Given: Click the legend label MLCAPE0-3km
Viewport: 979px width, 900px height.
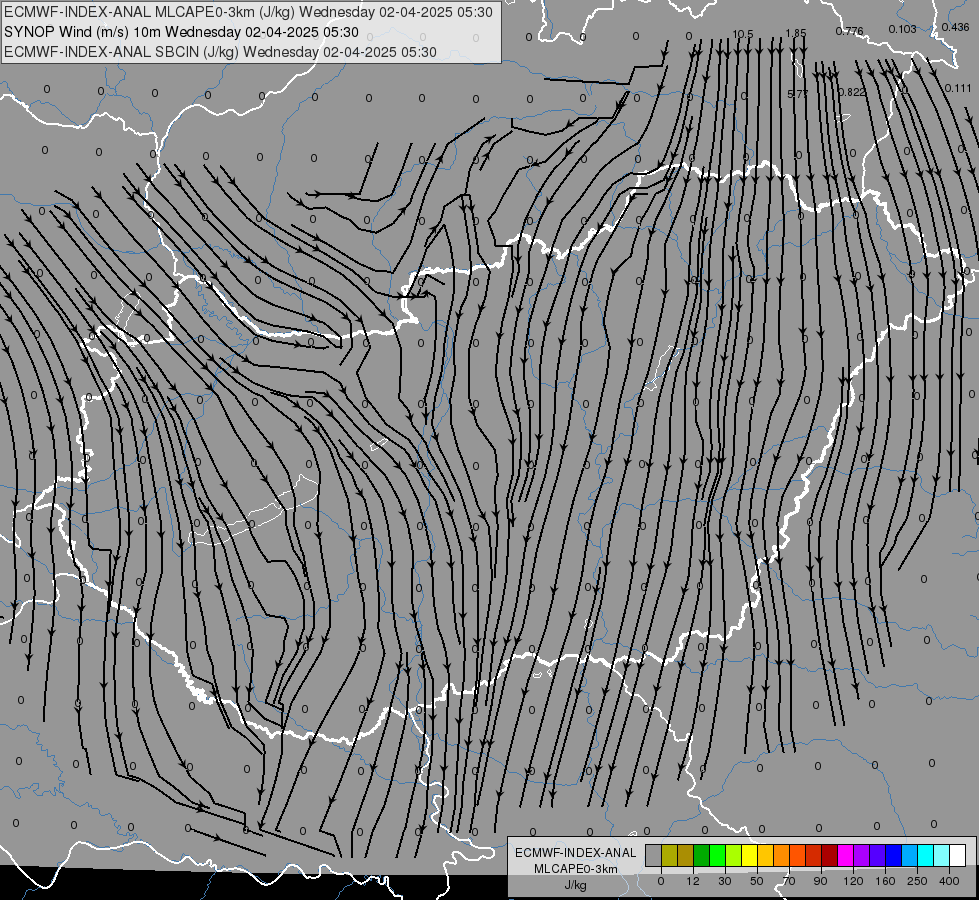Looking at the screenshot, I should click(x=576, y=869).
